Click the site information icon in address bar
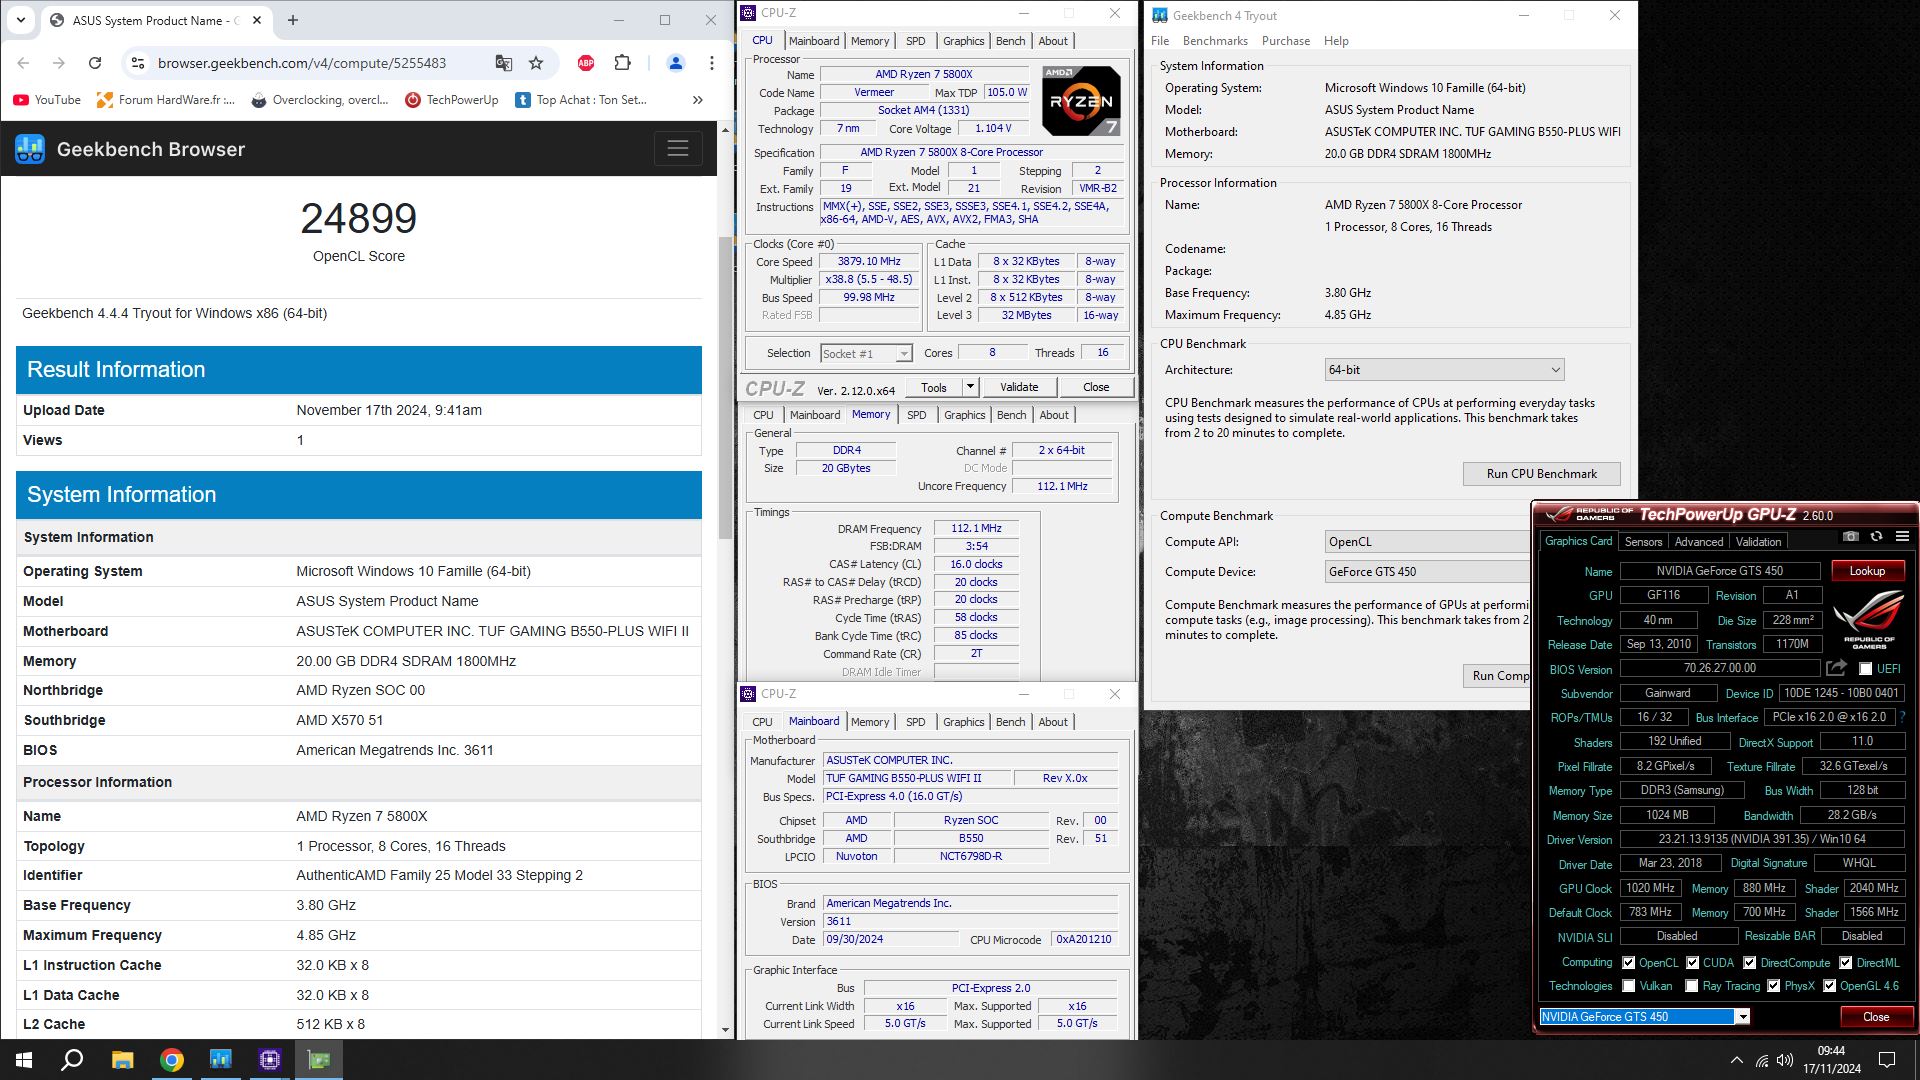 click(x=138, y=63)
